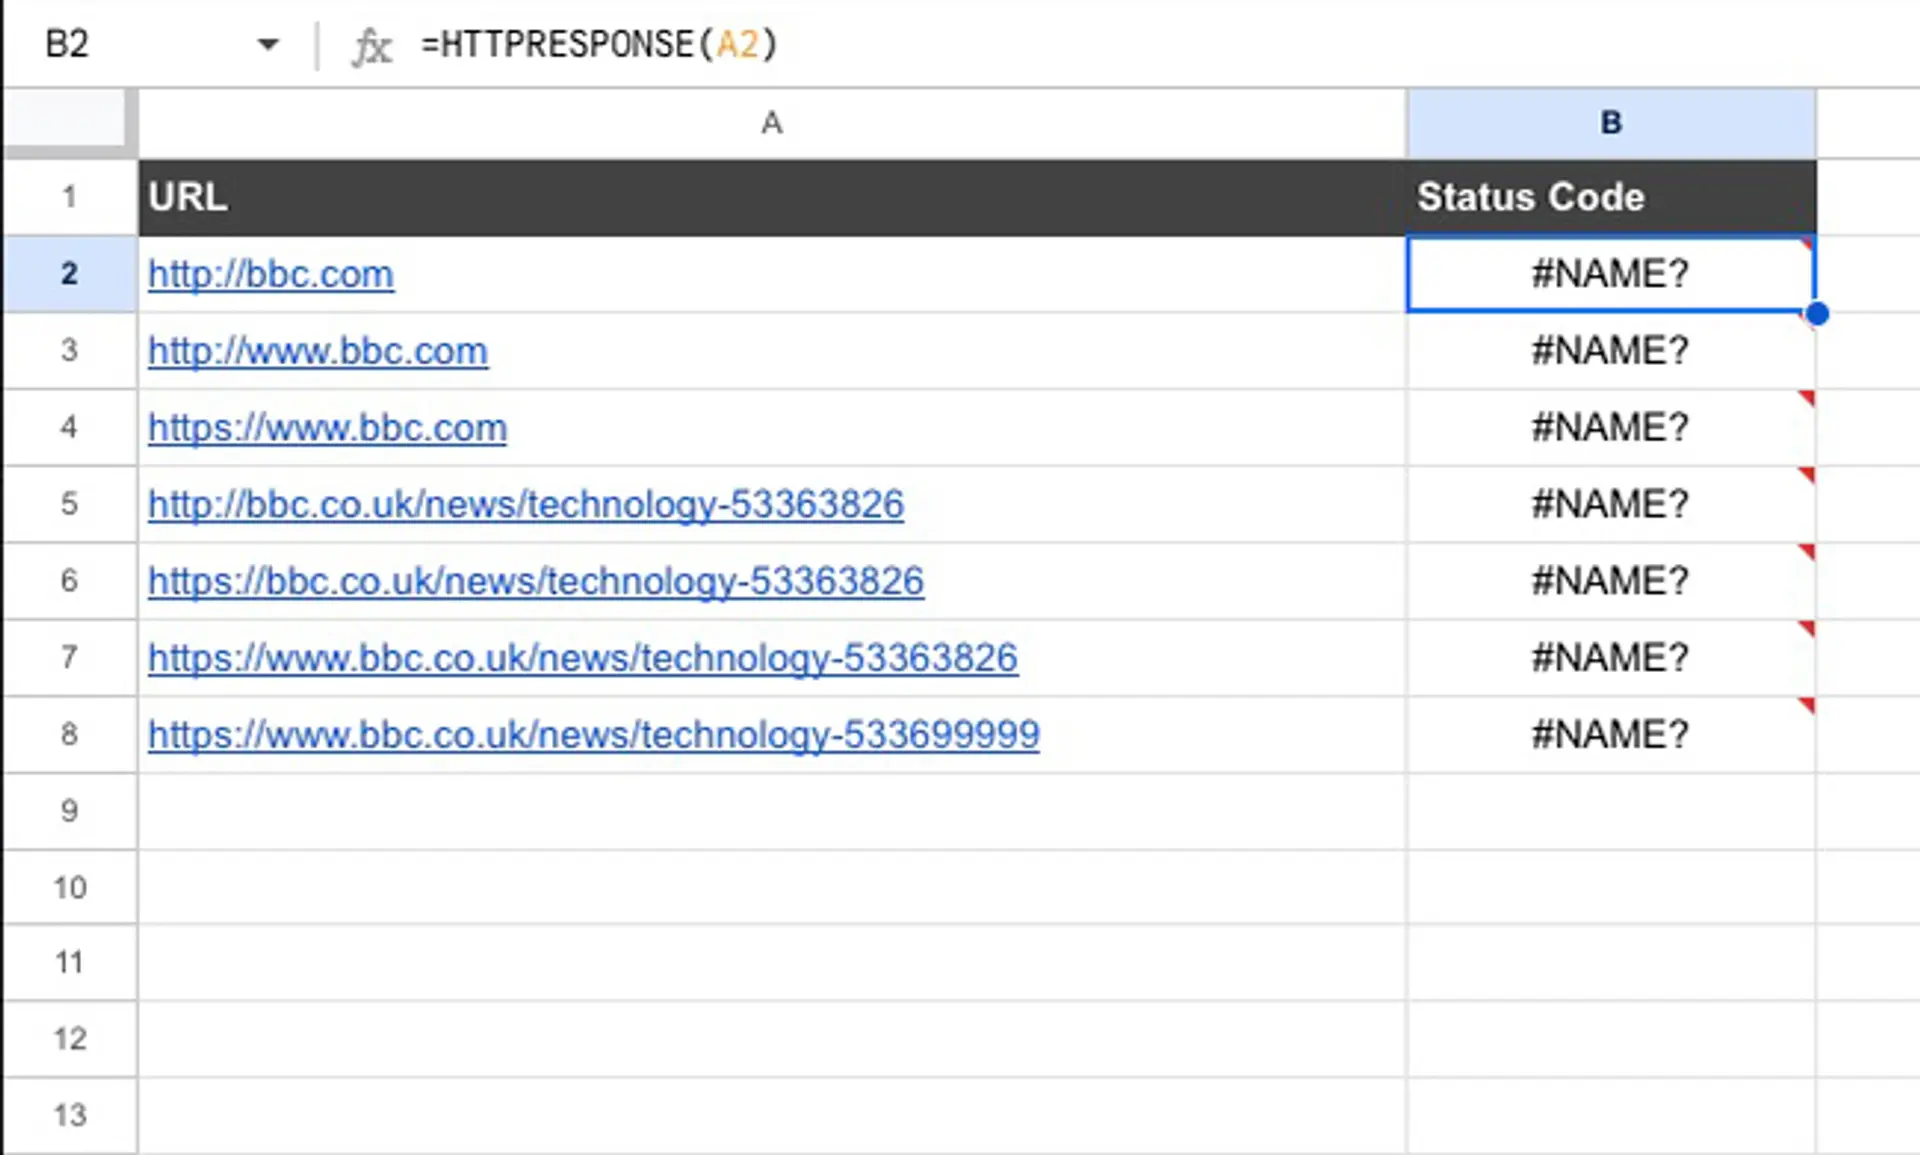Open the https://www.bbc.com link
The width and height of the screenshot is (1920, 1155).
[x=328, y=428]
